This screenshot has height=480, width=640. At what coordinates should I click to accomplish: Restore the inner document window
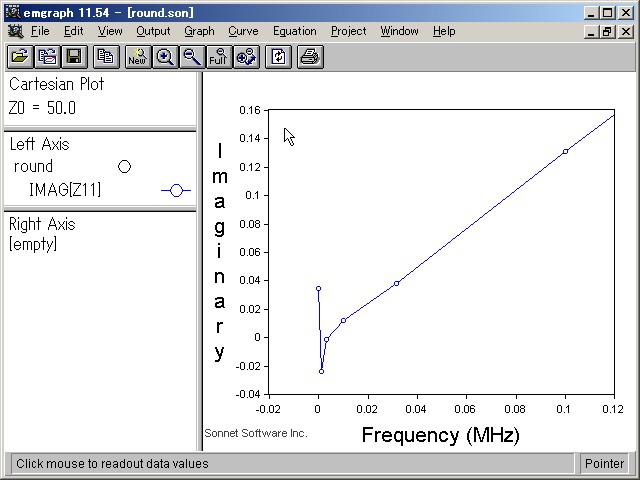[607, 31]
